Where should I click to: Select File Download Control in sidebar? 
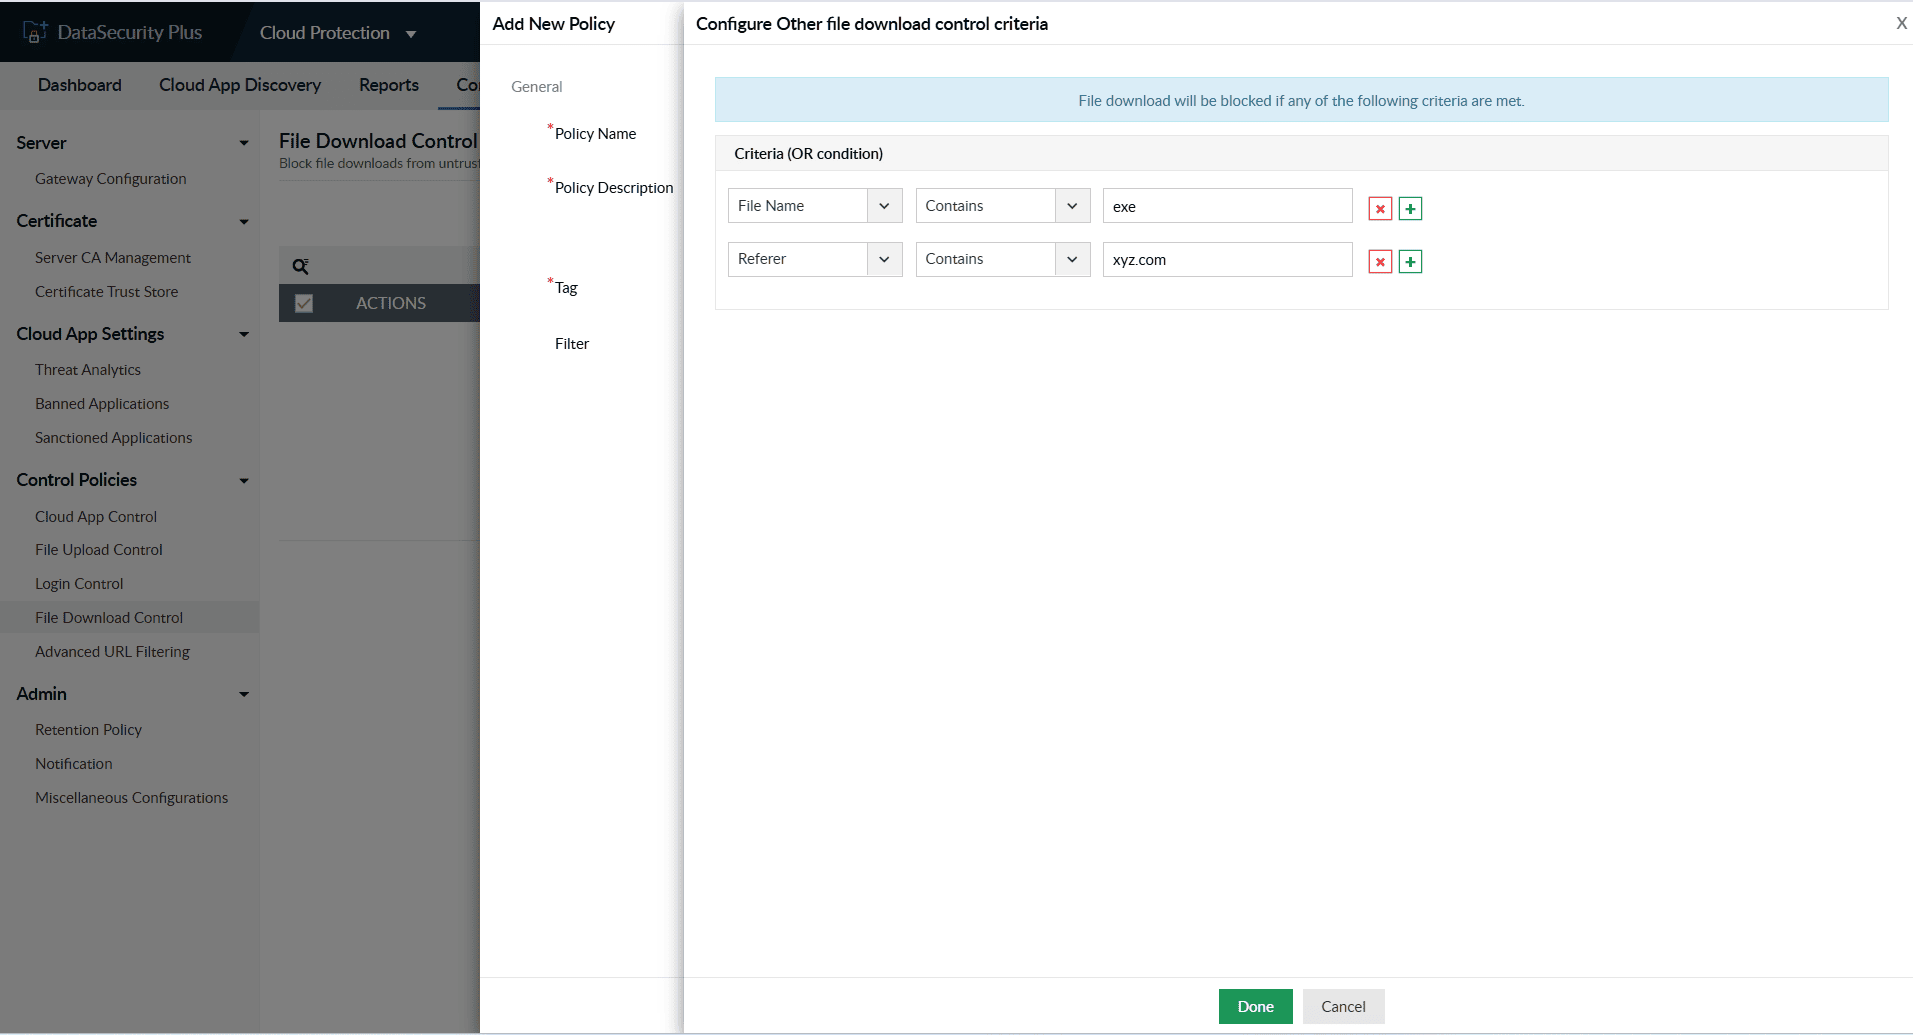[109, 618]
